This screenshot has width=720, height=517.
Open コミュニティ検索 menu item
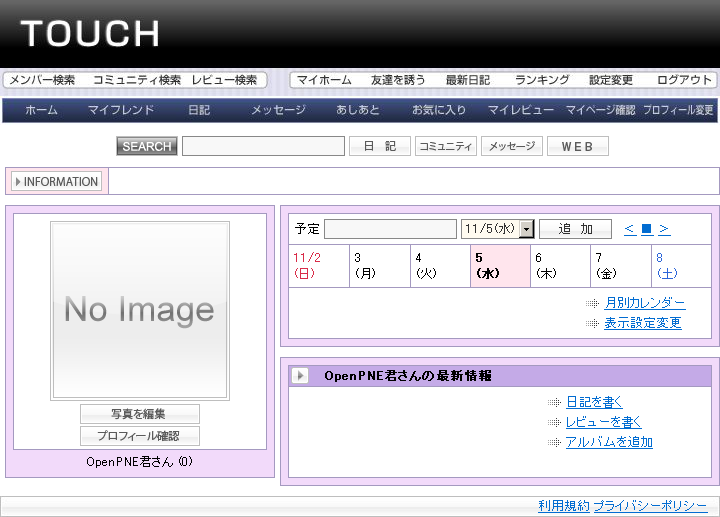point(137,80)
